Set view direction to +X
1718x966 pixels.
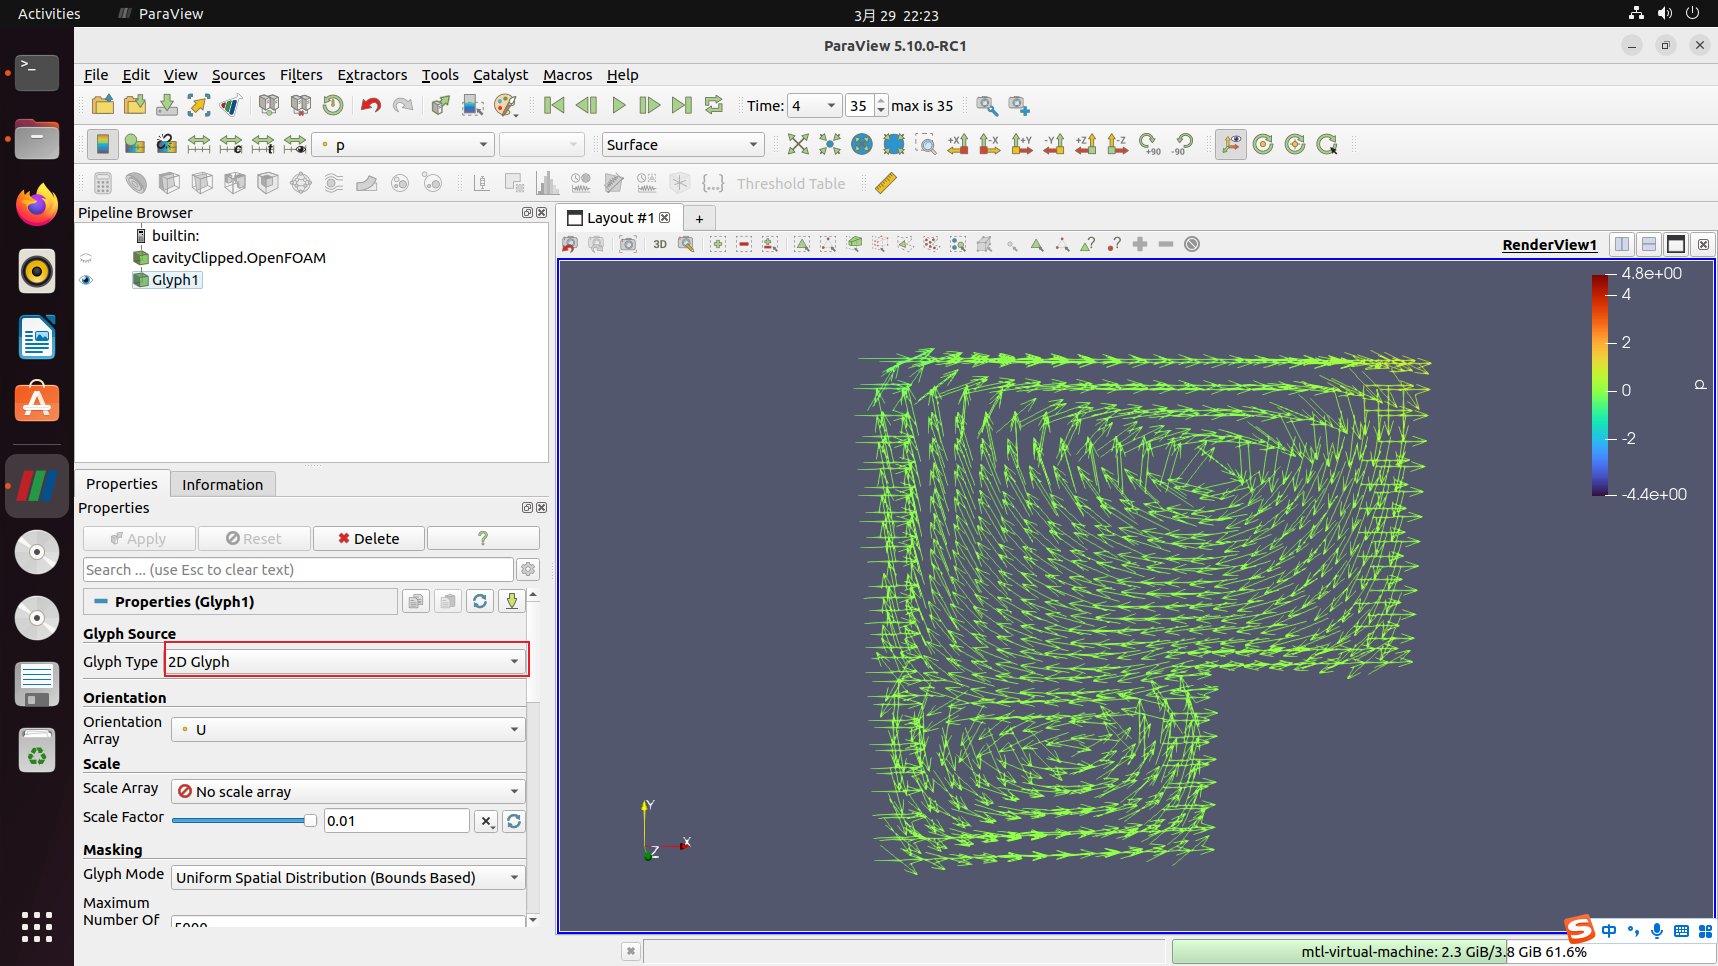point(958,144)
